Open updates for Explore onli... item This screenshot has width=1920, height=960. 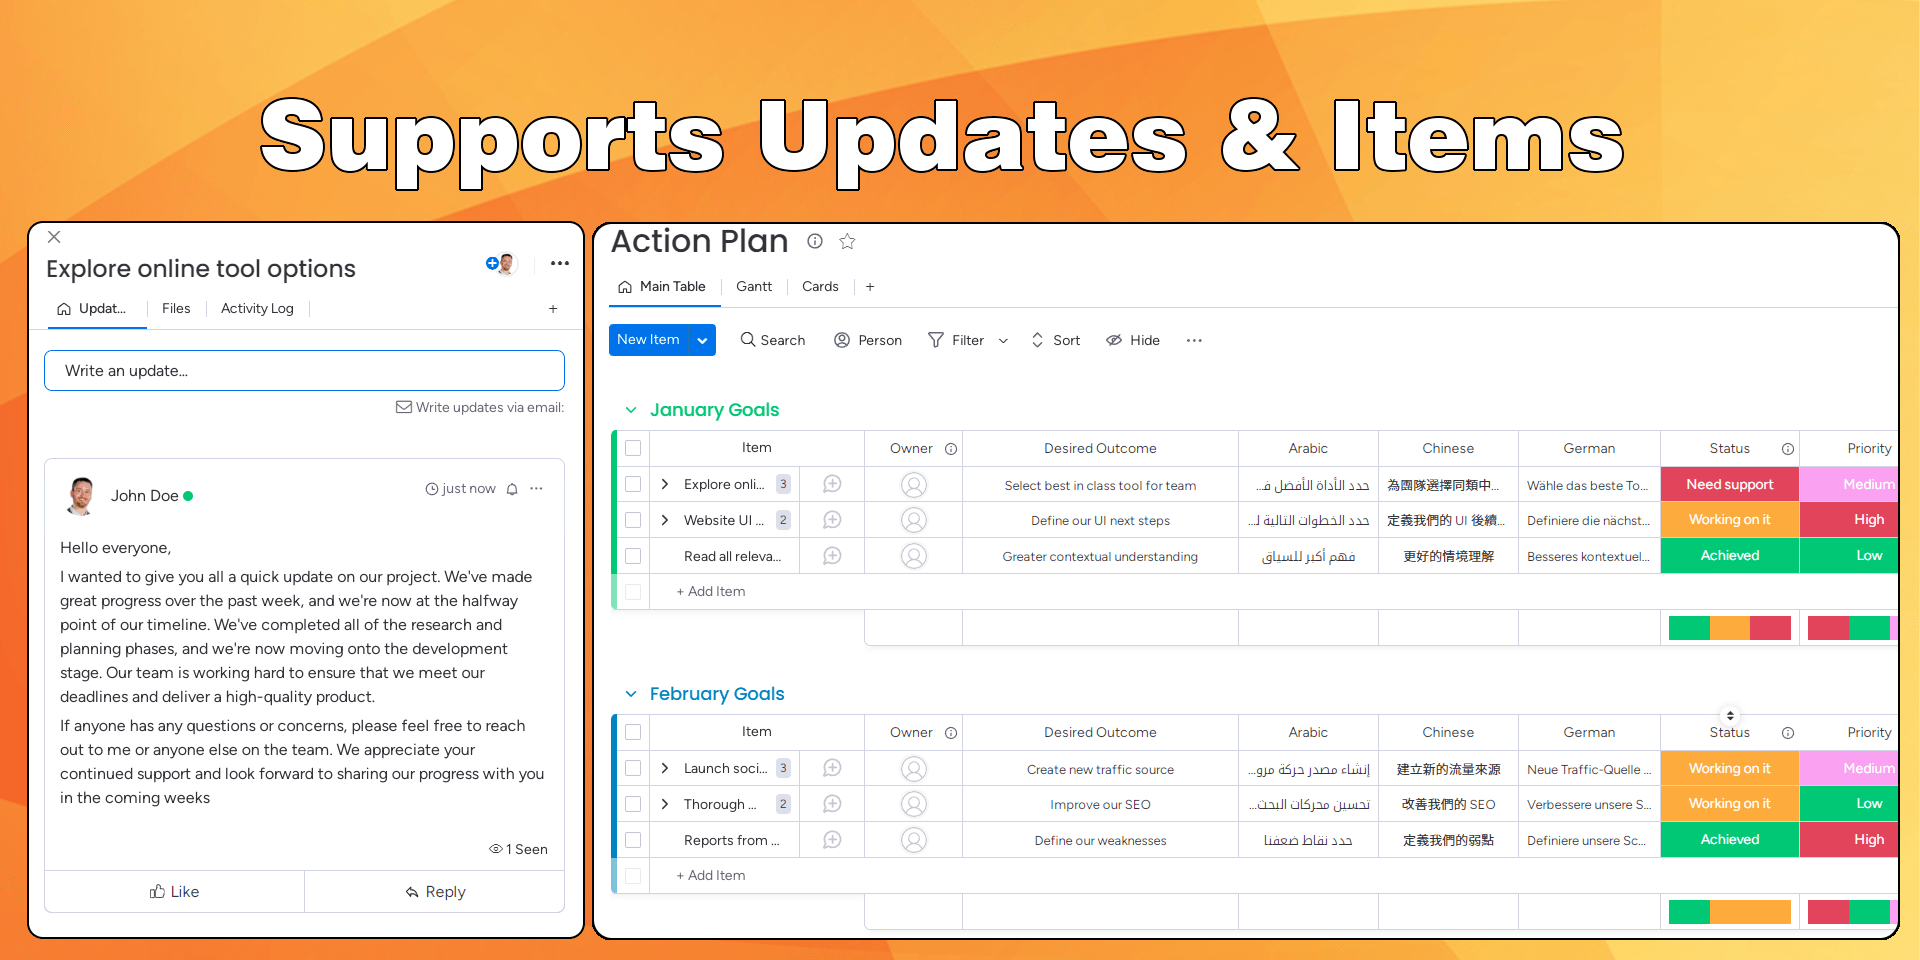(832, 484)
